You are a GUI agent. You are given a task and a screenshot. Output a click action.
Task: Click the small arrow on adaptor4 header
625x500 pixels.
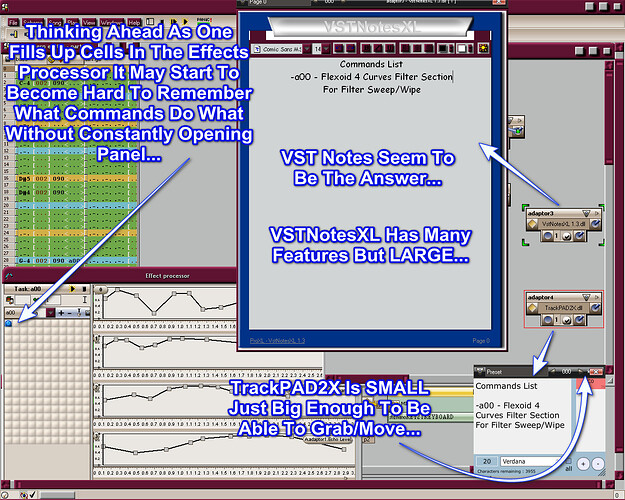coord(597,297)
